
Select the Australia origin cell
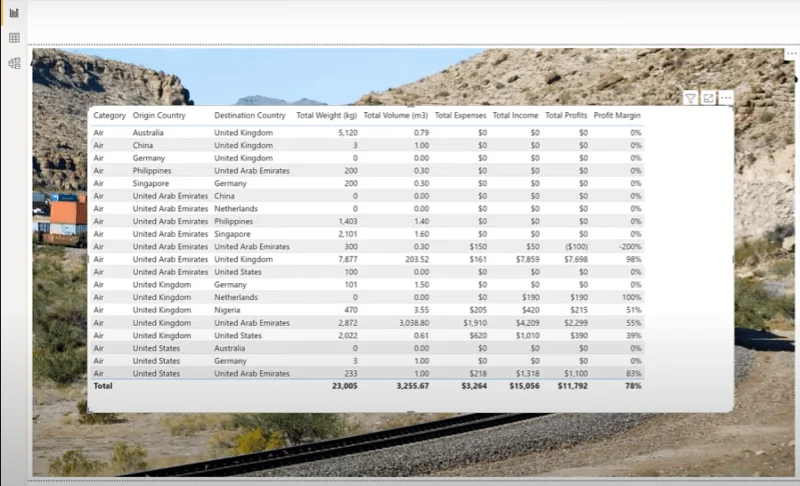(x=148, y=133)
